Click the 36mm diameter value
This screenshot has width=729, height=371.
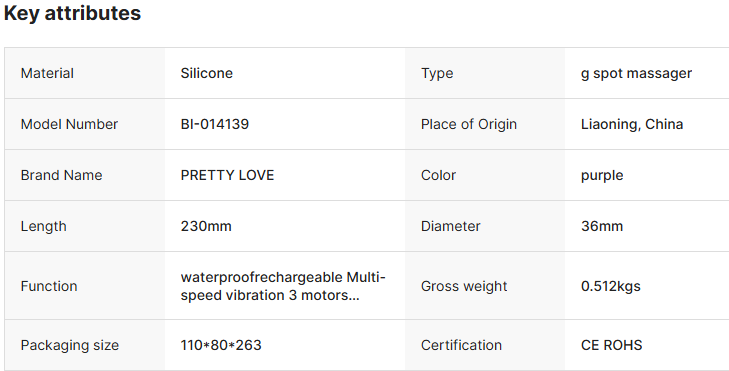pos(602,226)
